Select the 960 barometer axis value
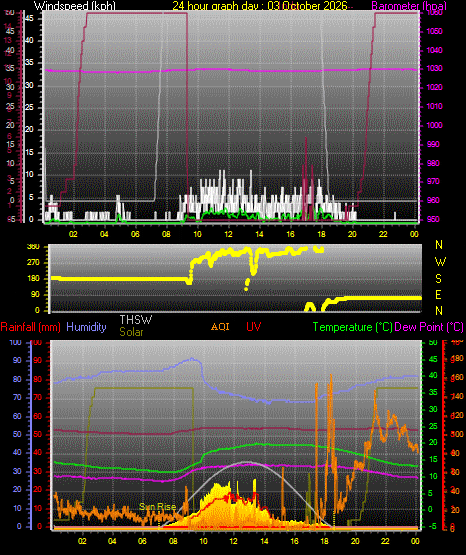The image size is (466, 555). coord(433,200)
